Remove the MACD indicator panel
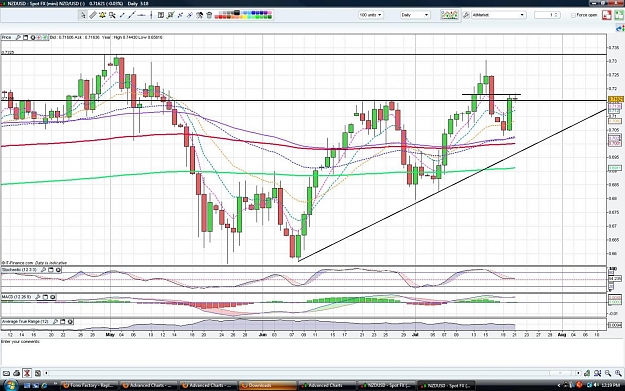Image resolution: width=625 pixels, height=391 pixels. pyautogui.click(x=53, y=297)
